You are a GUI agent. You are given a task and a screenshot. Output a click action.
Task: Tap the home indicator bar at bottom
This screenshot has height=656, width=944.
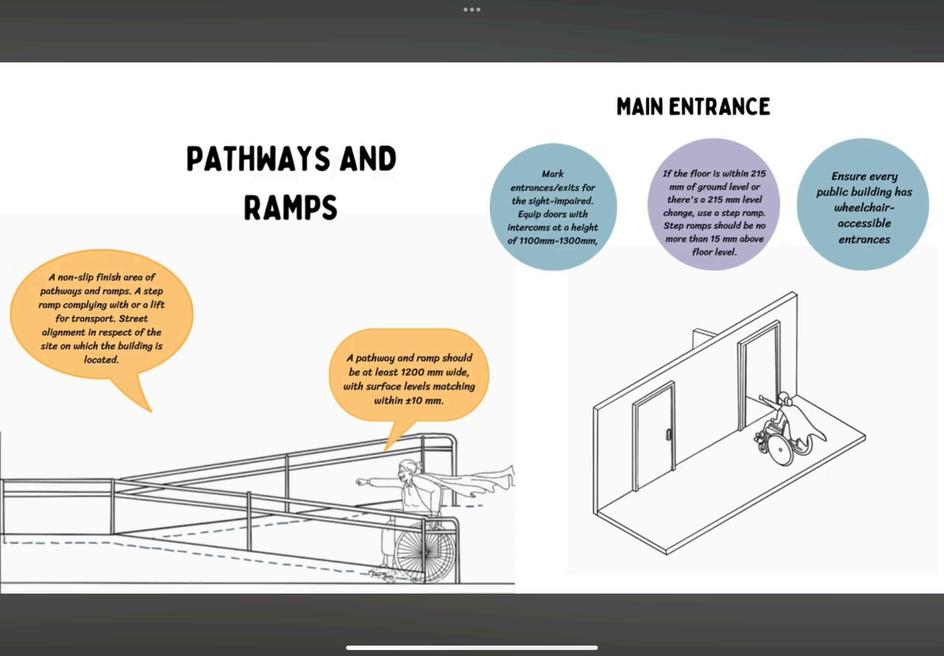click(x=471, y=648)
